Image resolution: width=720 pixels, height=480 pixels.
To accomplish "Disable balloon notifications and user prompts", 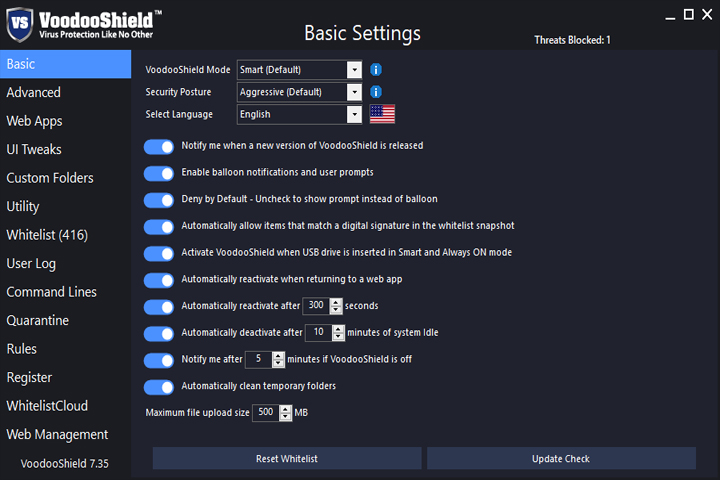I will [x=159, y=174].
